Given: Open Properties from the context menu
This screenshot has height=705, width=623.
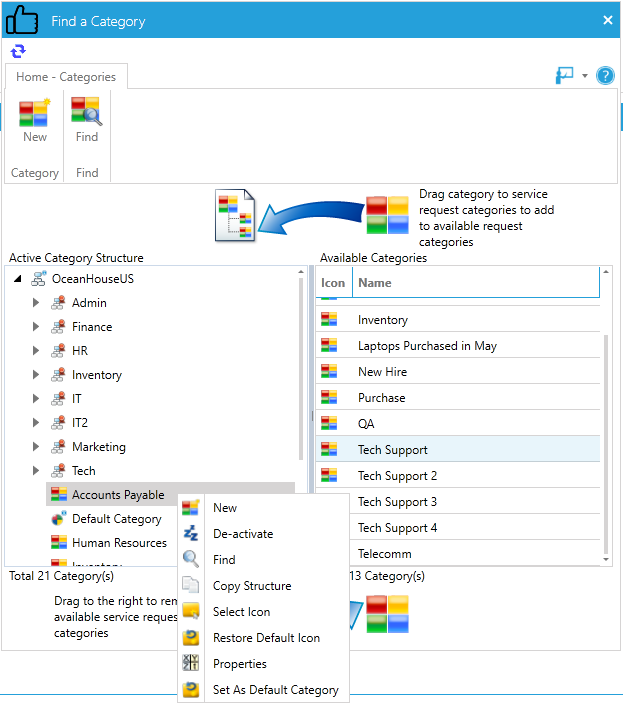Looking at the screenshot, I should [x=239, y=664].
